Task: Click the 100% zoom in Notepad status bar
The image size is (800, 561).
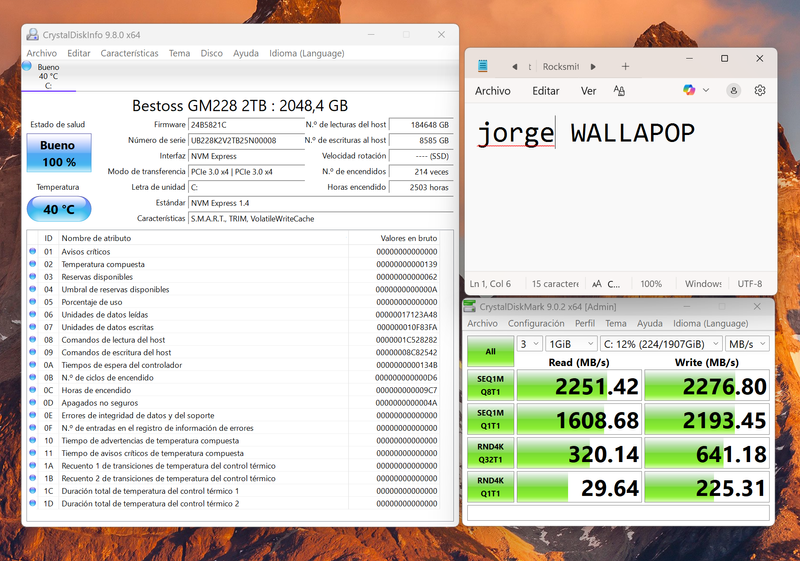Action: (651, 284)
